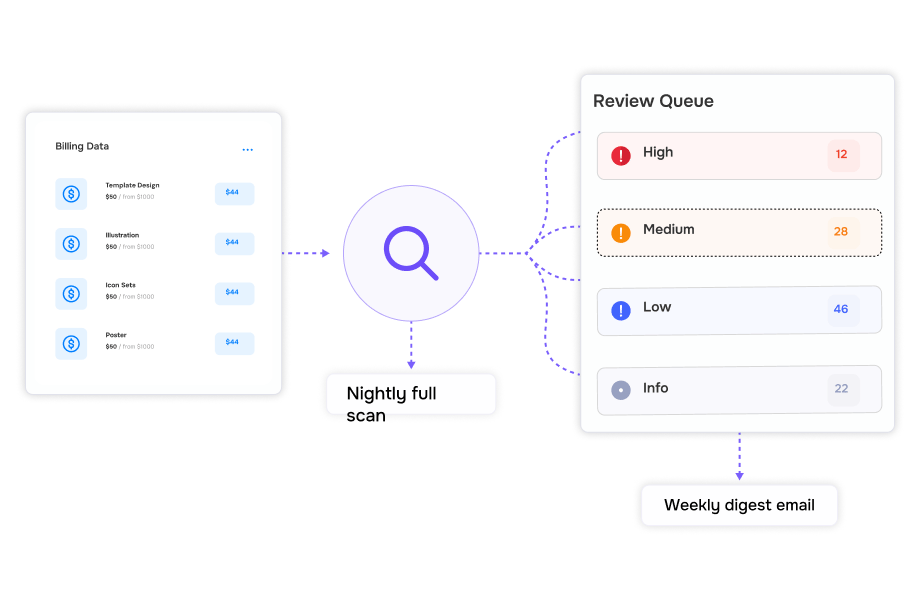
Task: Click the dollar icon beside Illustration
Action: pyautogui.click(x=71, y=243)
